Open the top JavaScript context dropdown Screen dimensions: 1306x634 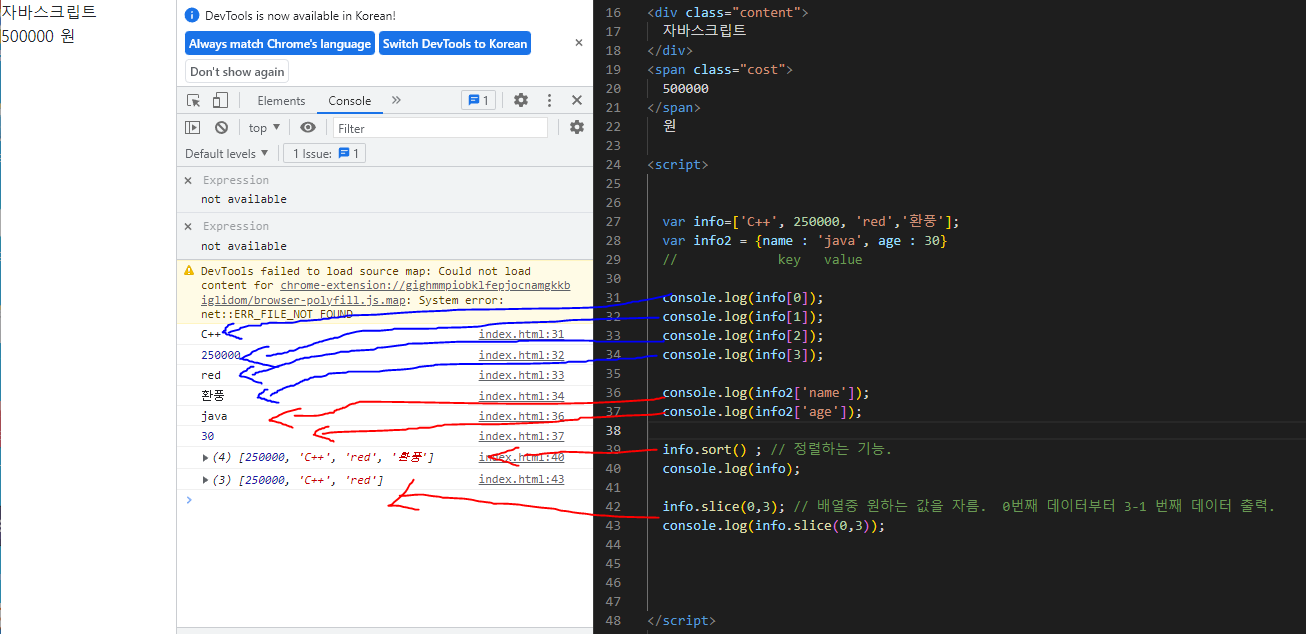pos(264,127)
